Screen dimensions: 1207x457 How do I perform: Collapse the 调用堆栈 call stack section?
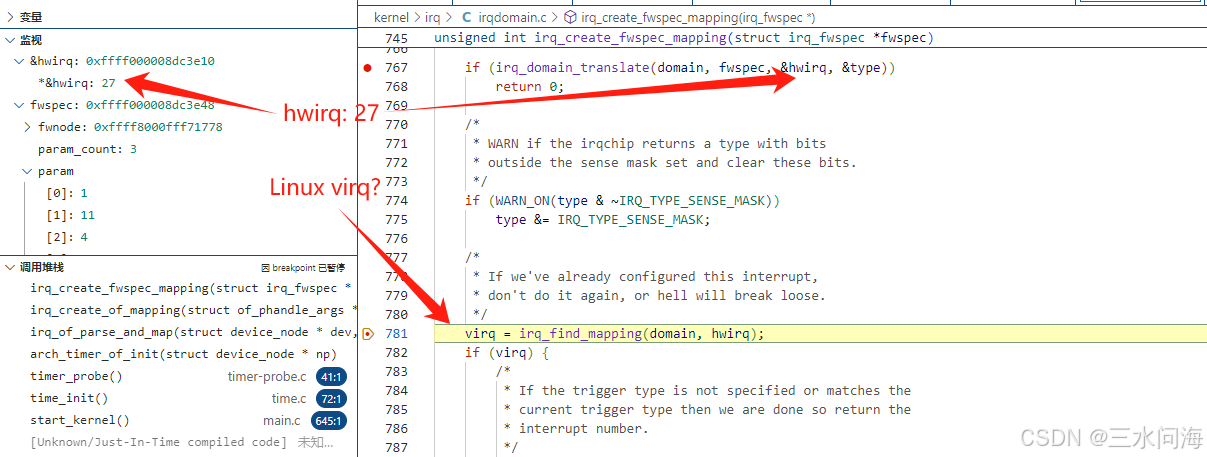(10, 267)
